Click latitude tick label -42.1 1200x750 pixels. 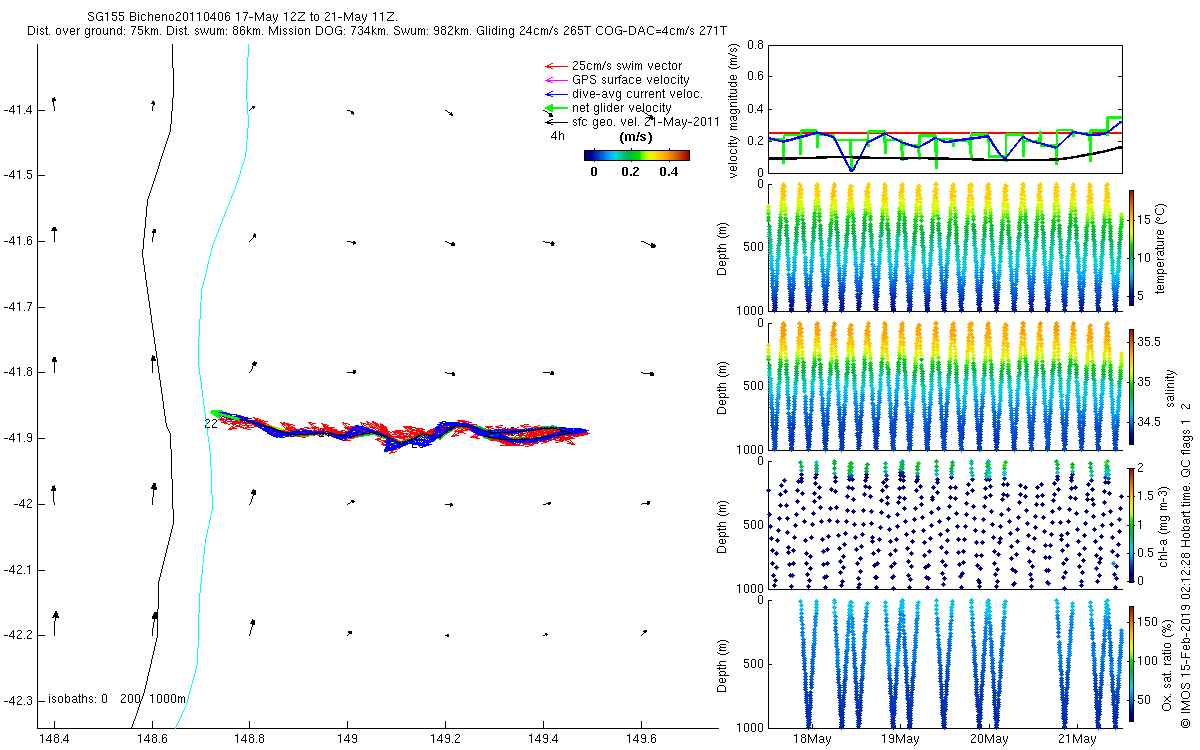coord(19,569)
